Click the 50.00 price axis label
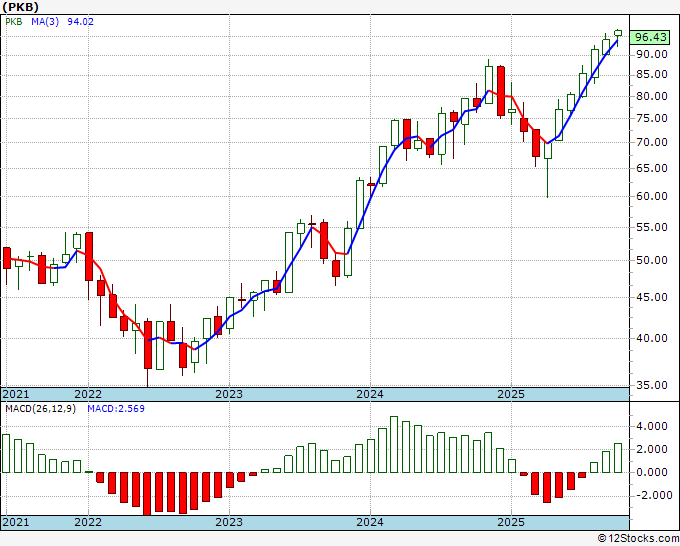680x546 pixels. coord(652,260)
